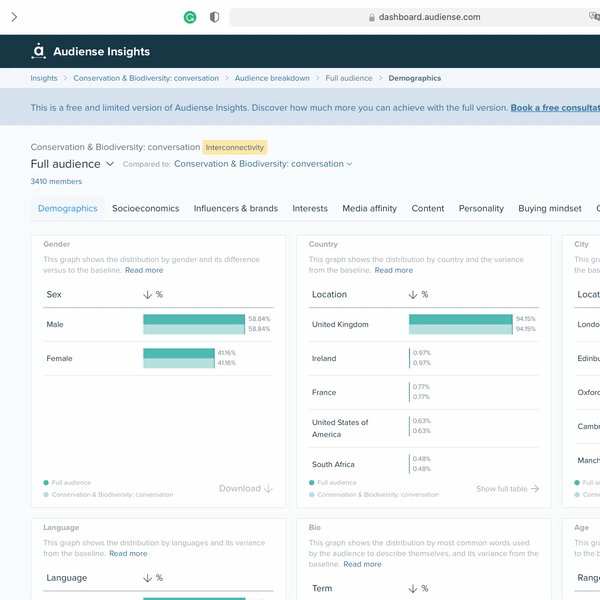600x600 pixels.
Task: Select the Media affinity tab
Action: pyautogui.click(x=370, y=209)
